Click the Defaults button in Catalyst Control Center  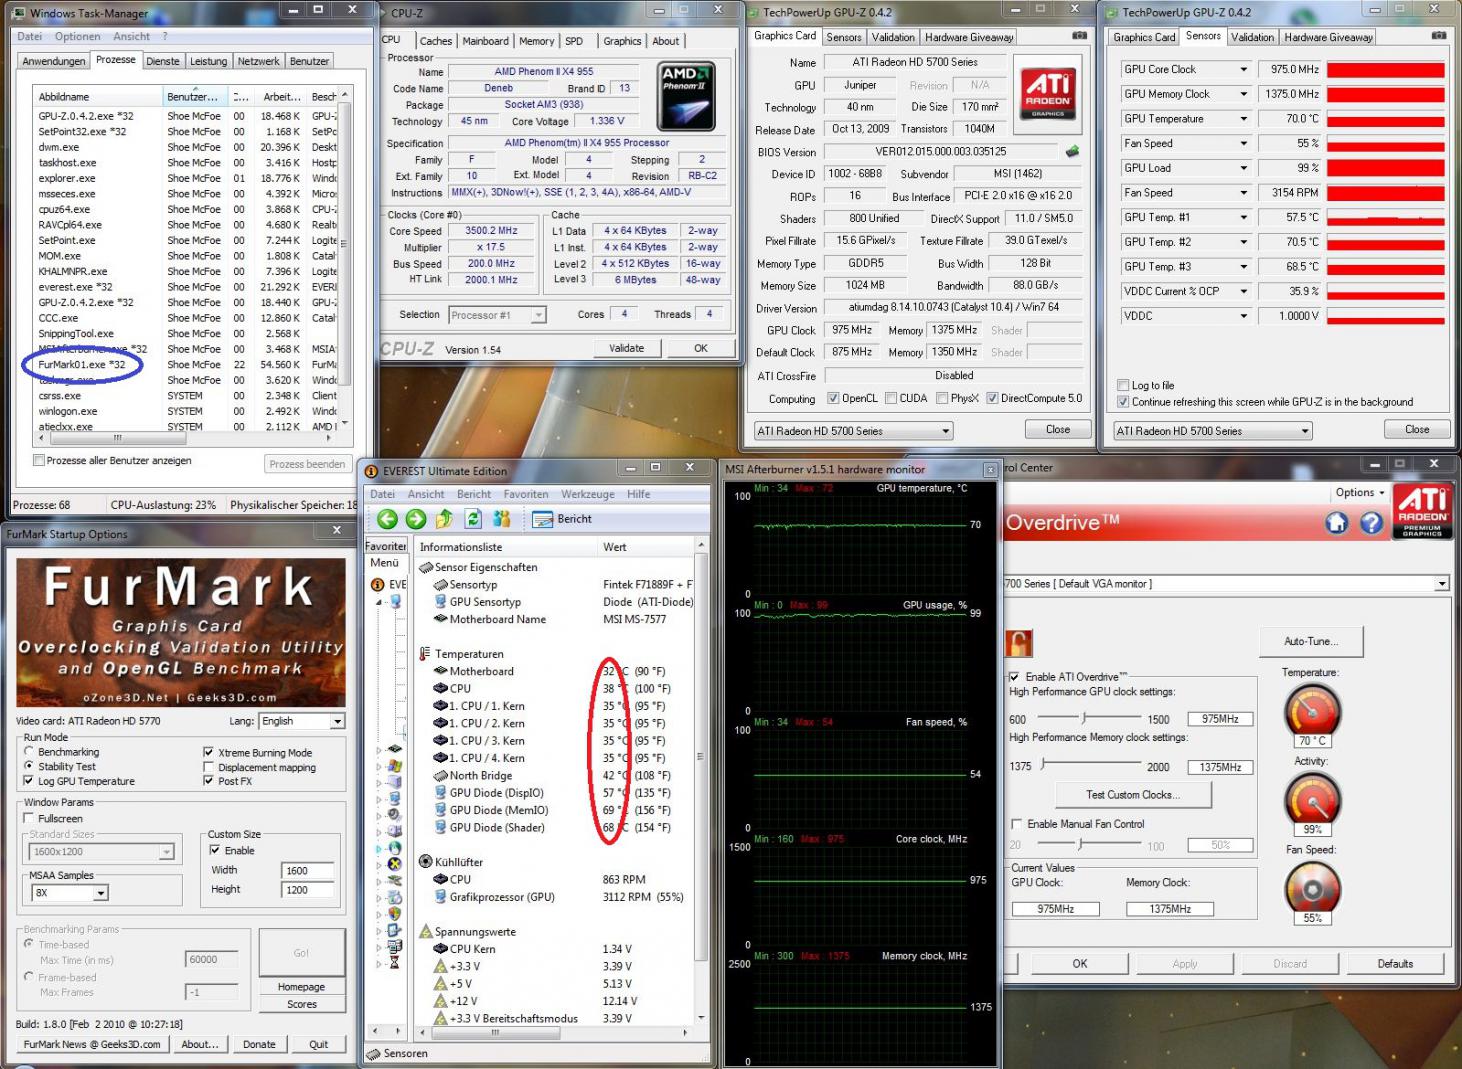[x=1395, y=964]
